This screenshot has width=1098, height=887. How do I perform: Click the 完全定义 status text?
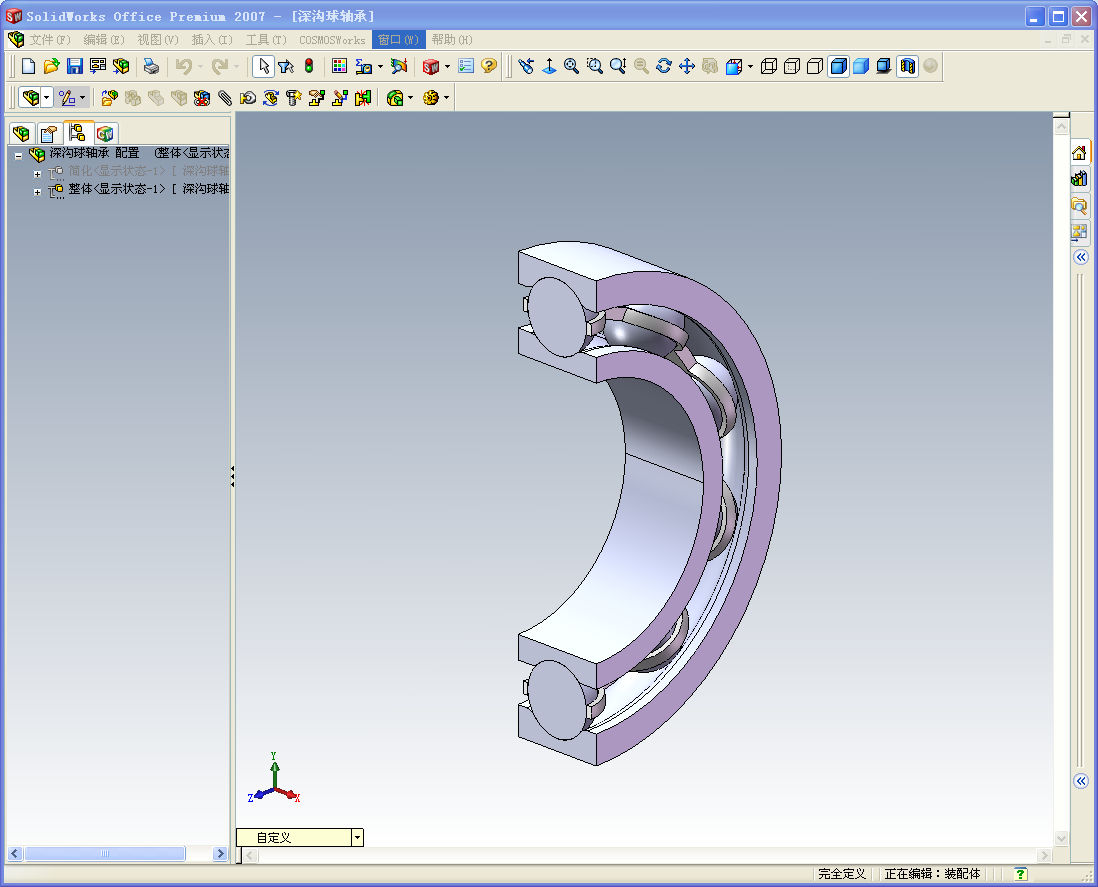[x=842, y=874]
